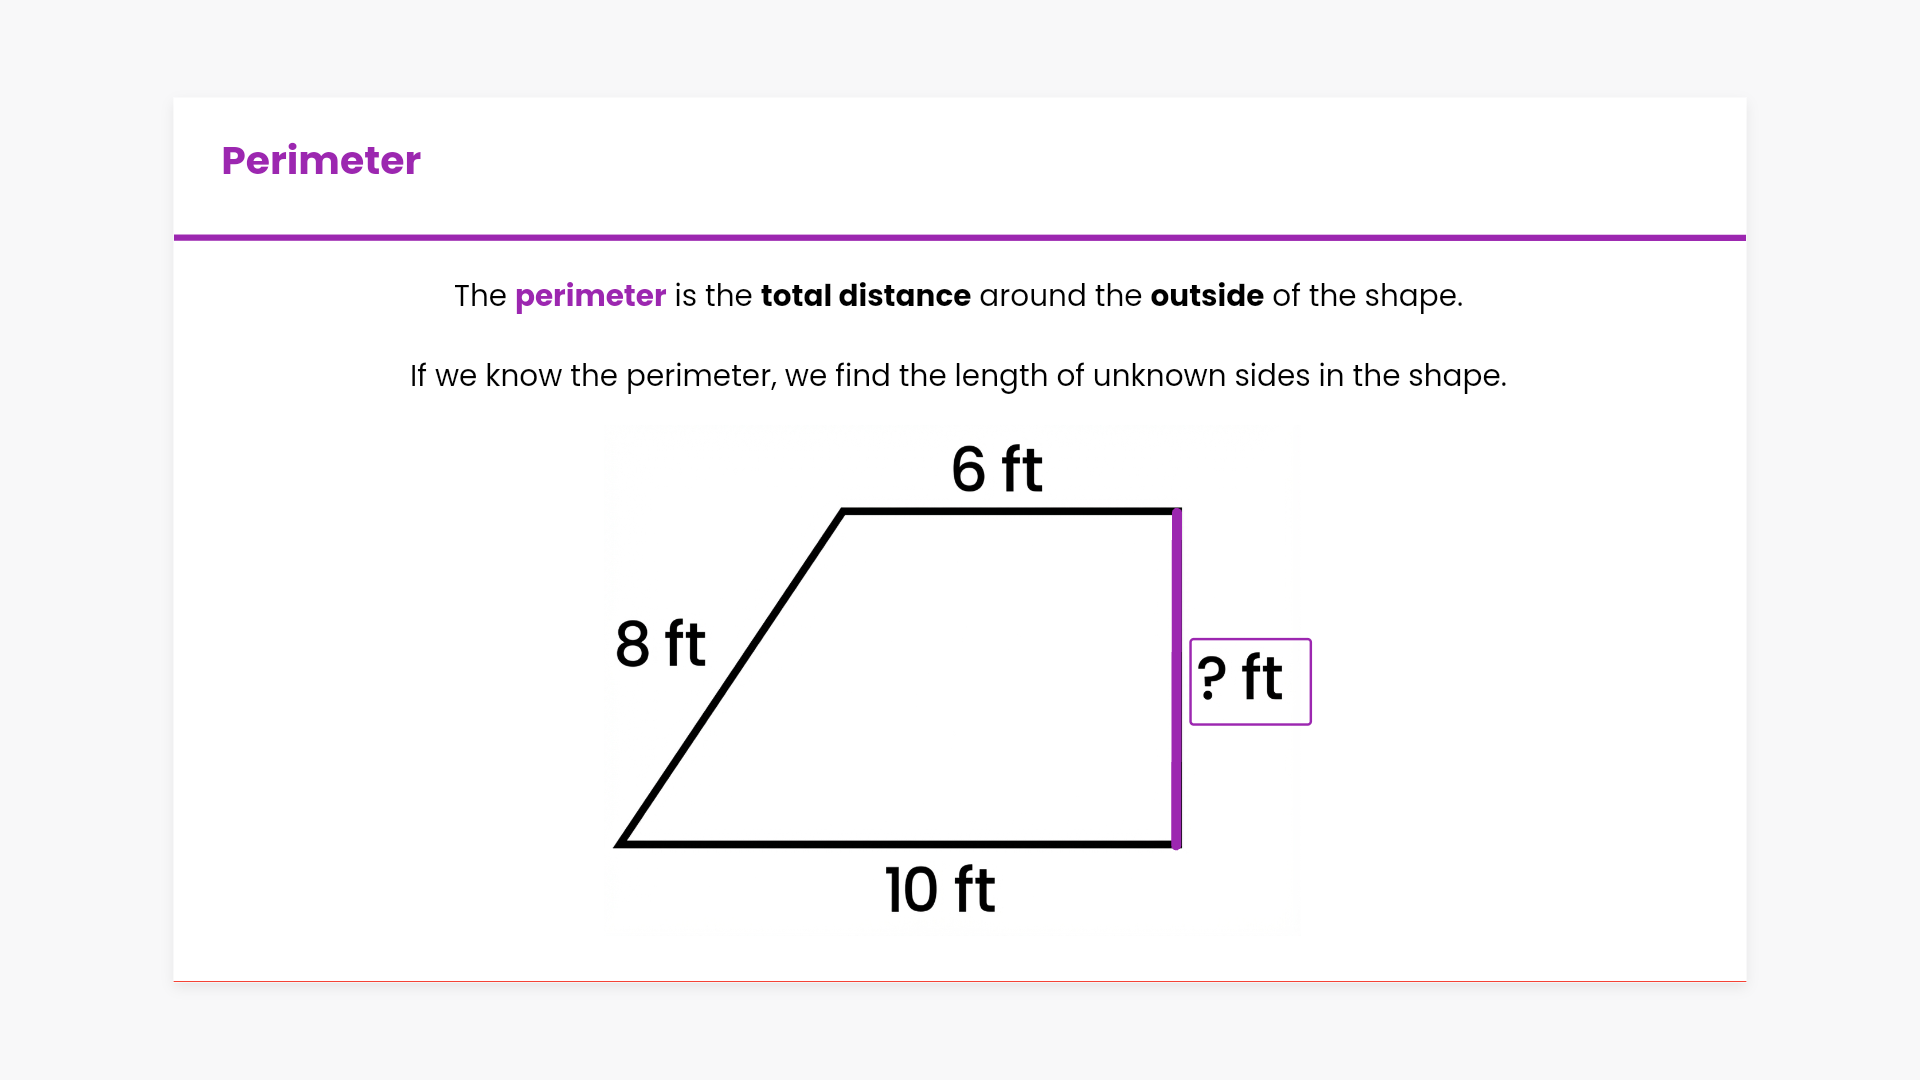Click the purple word "perimeter" in the definition

(x=590, y=296)
